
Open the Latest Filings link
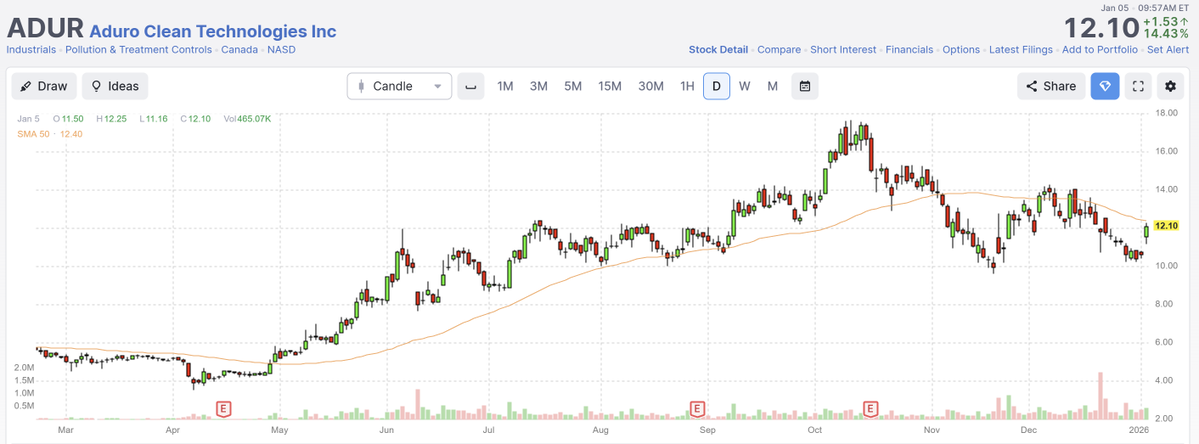click(1021, 50)
